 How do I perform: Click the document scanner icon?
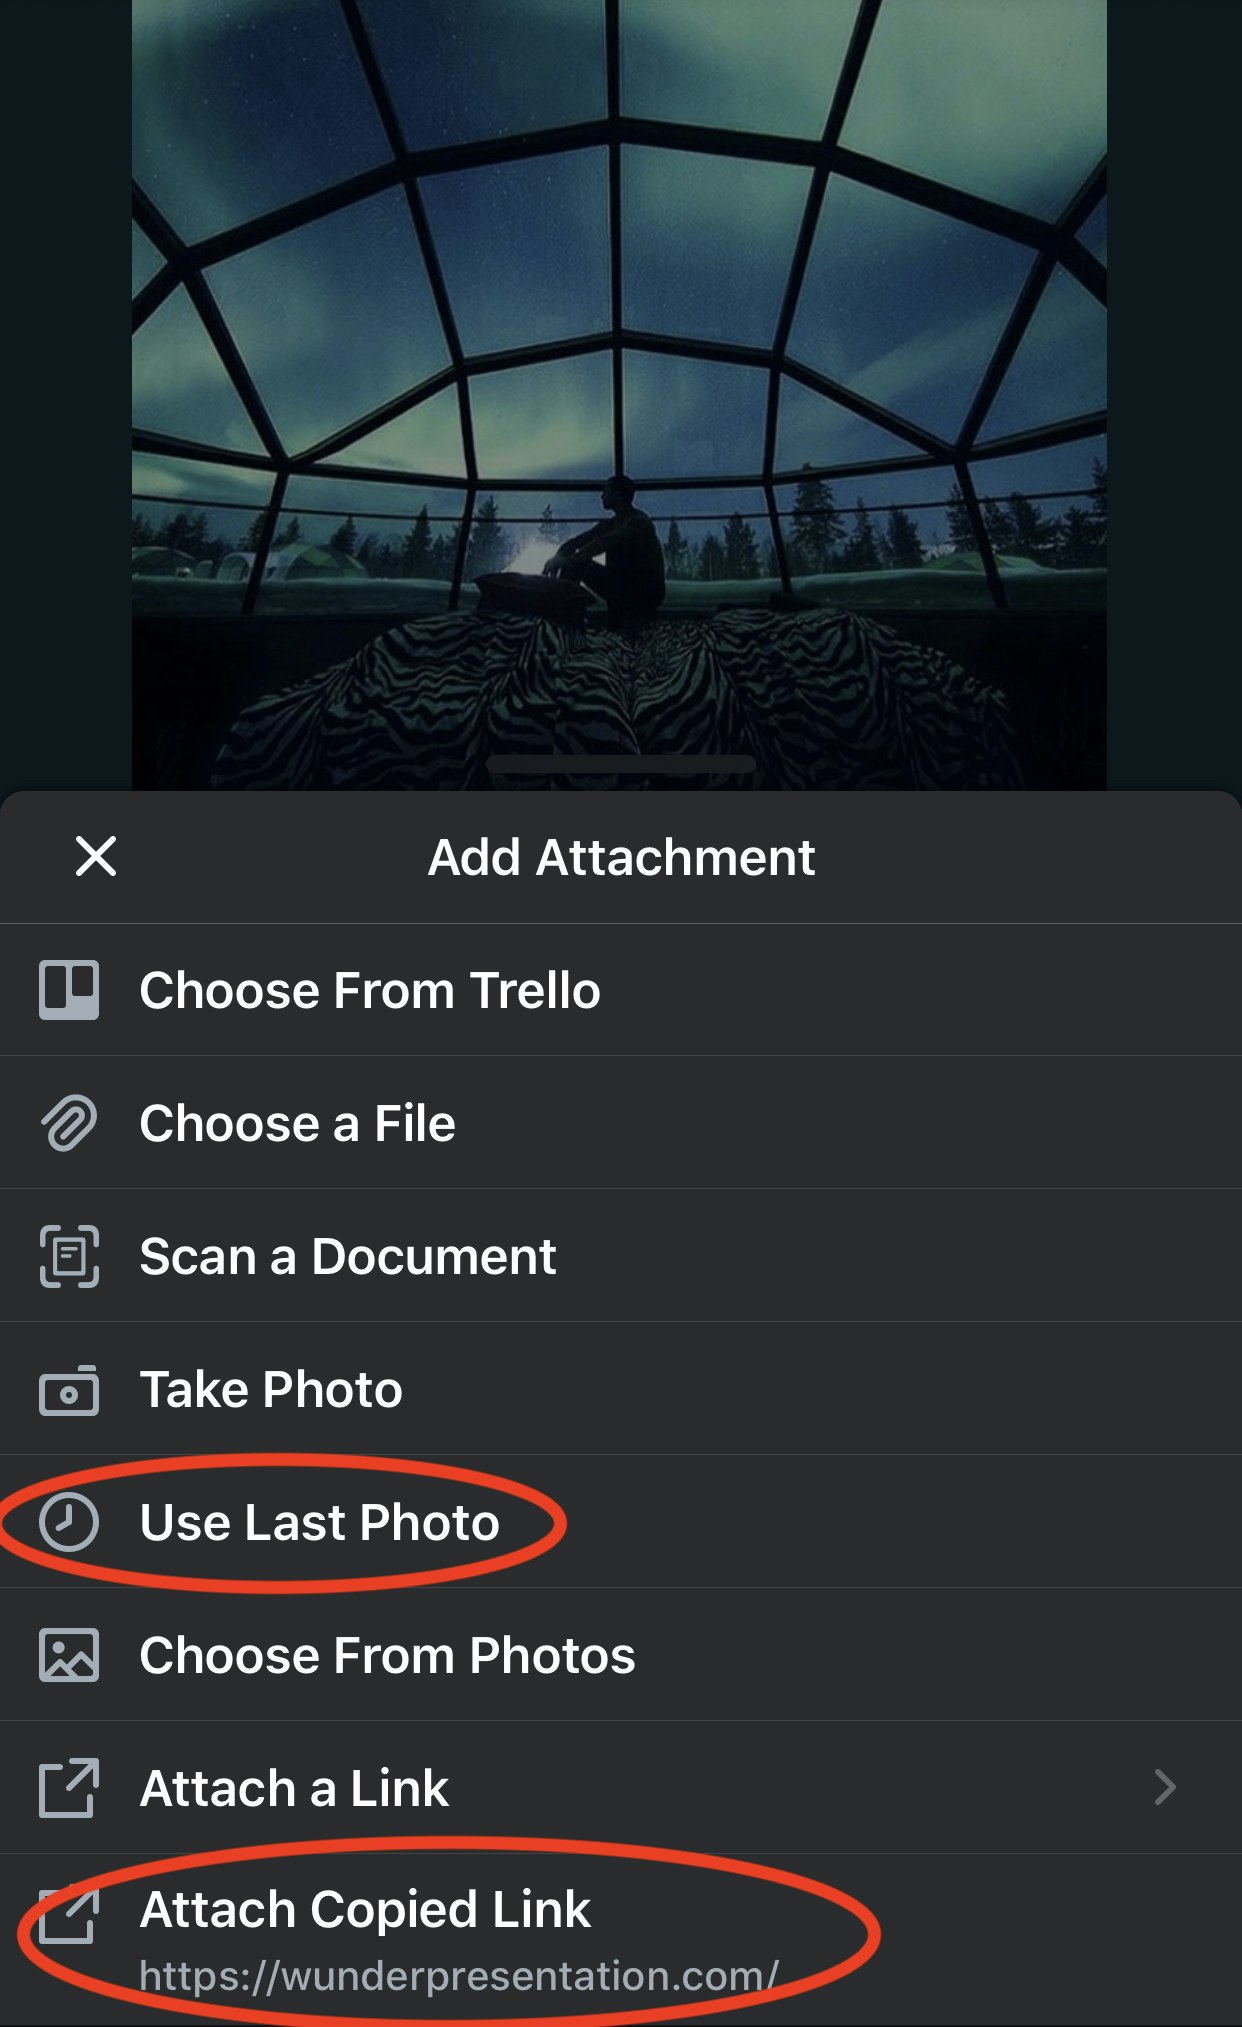pyautogui.click(x=69, y=1256)
